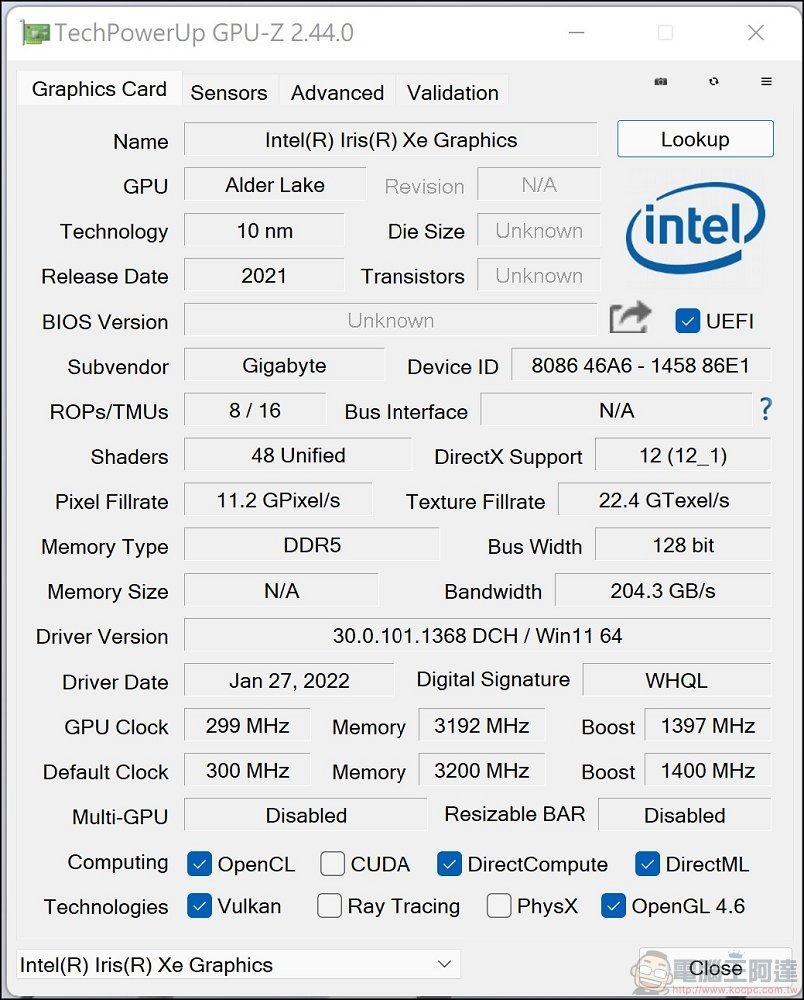This screenshot has height=1000, width=804.
Task: Open the Validation tab
Action: pos(453,92)
